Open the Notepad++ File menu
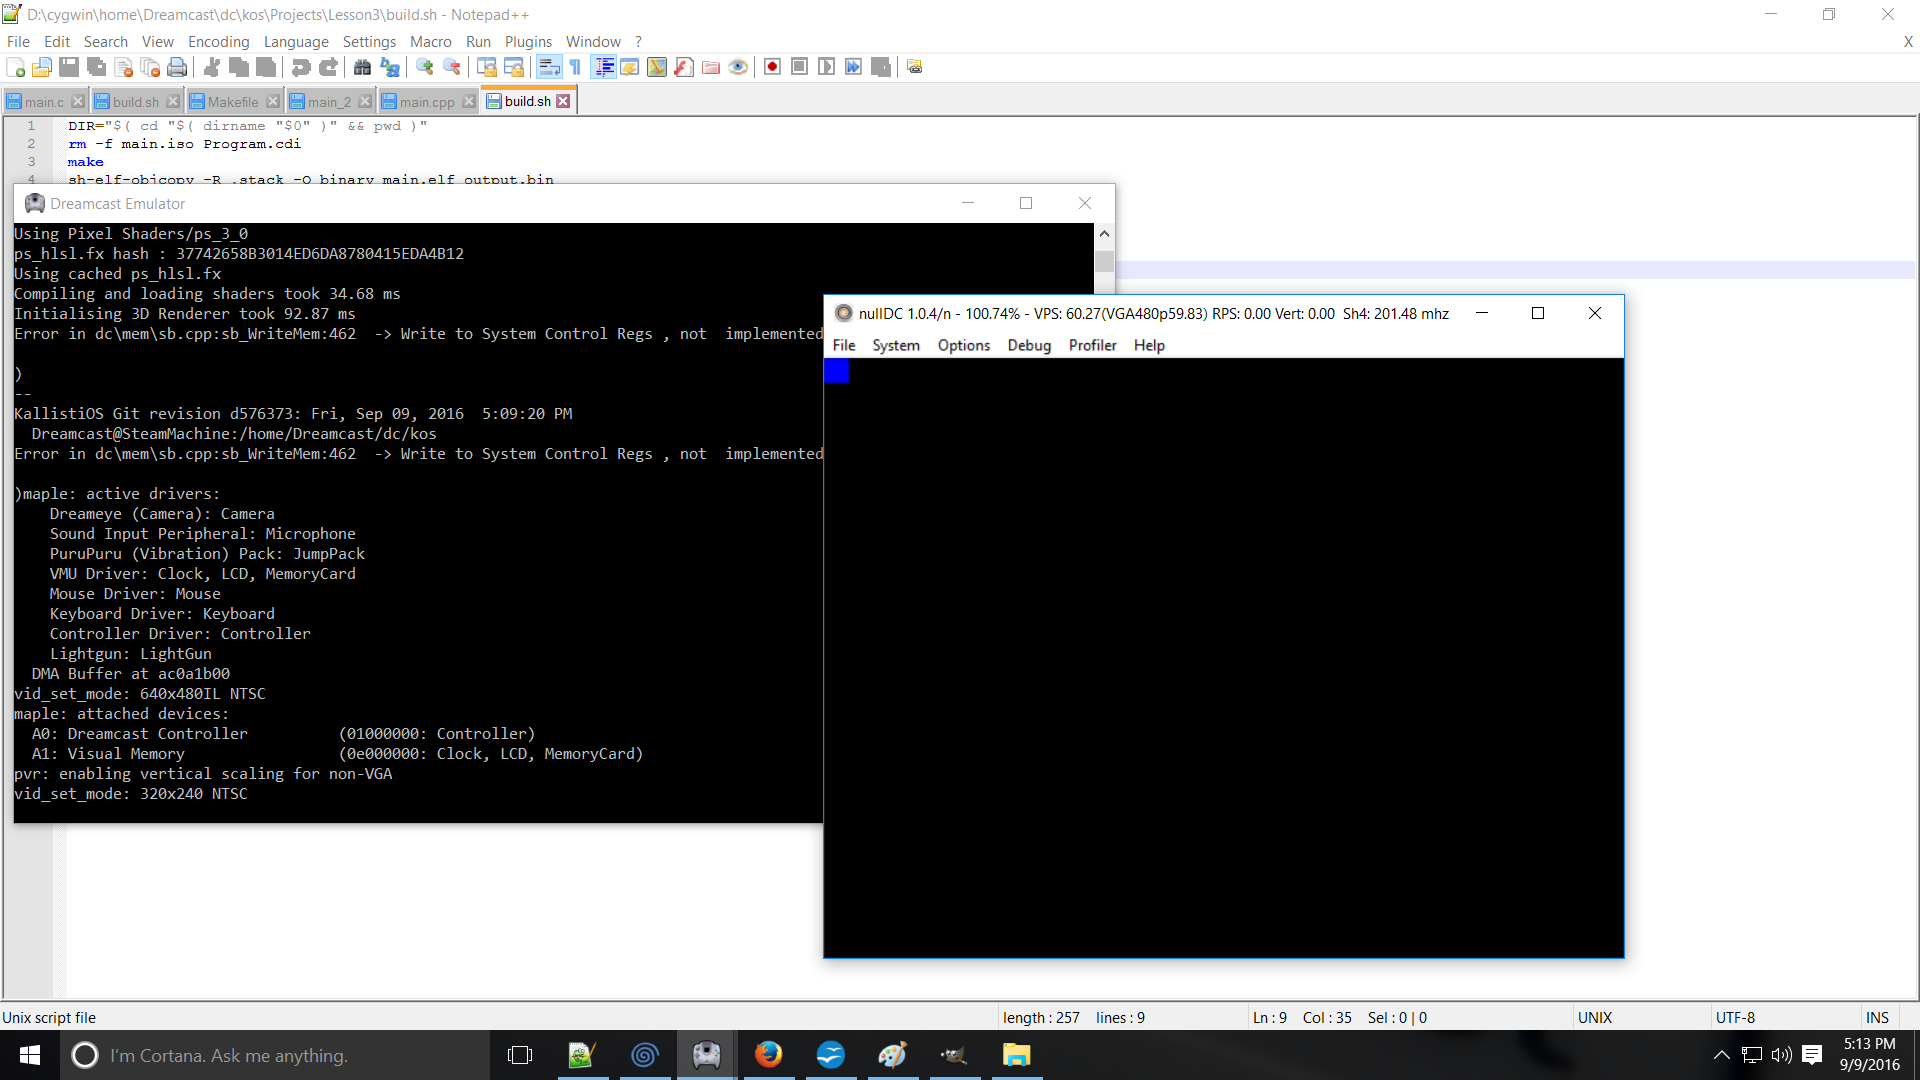The width and height of the screenshot is (1920, 1080). [x=18, y=42]
